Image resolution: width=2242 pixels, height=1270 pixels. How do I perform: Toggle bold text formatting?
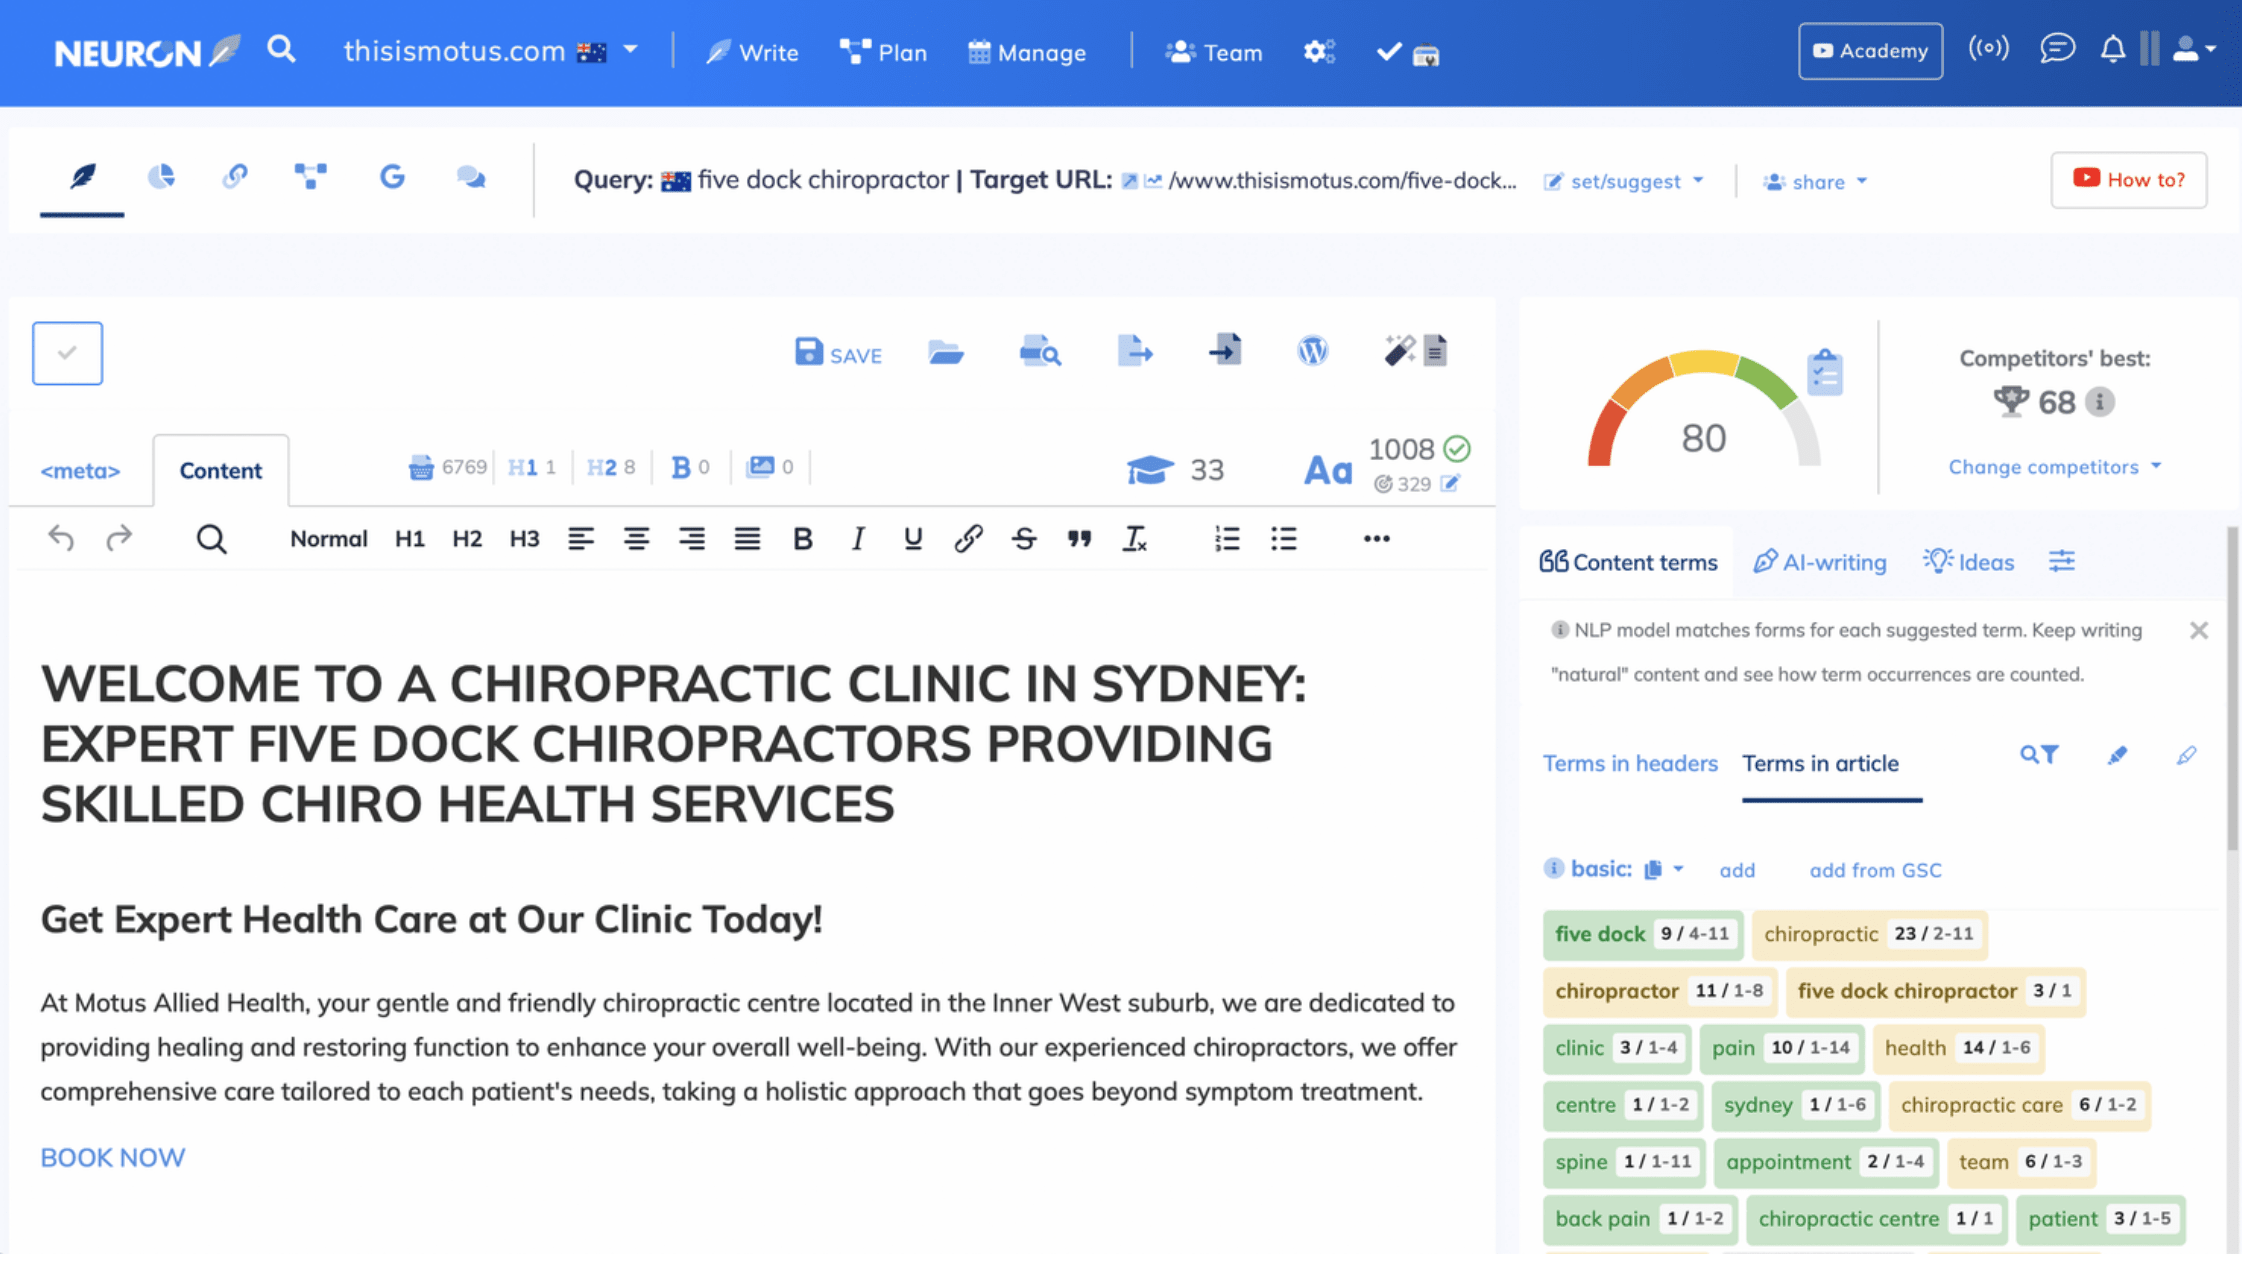click(x=802, y=539)
